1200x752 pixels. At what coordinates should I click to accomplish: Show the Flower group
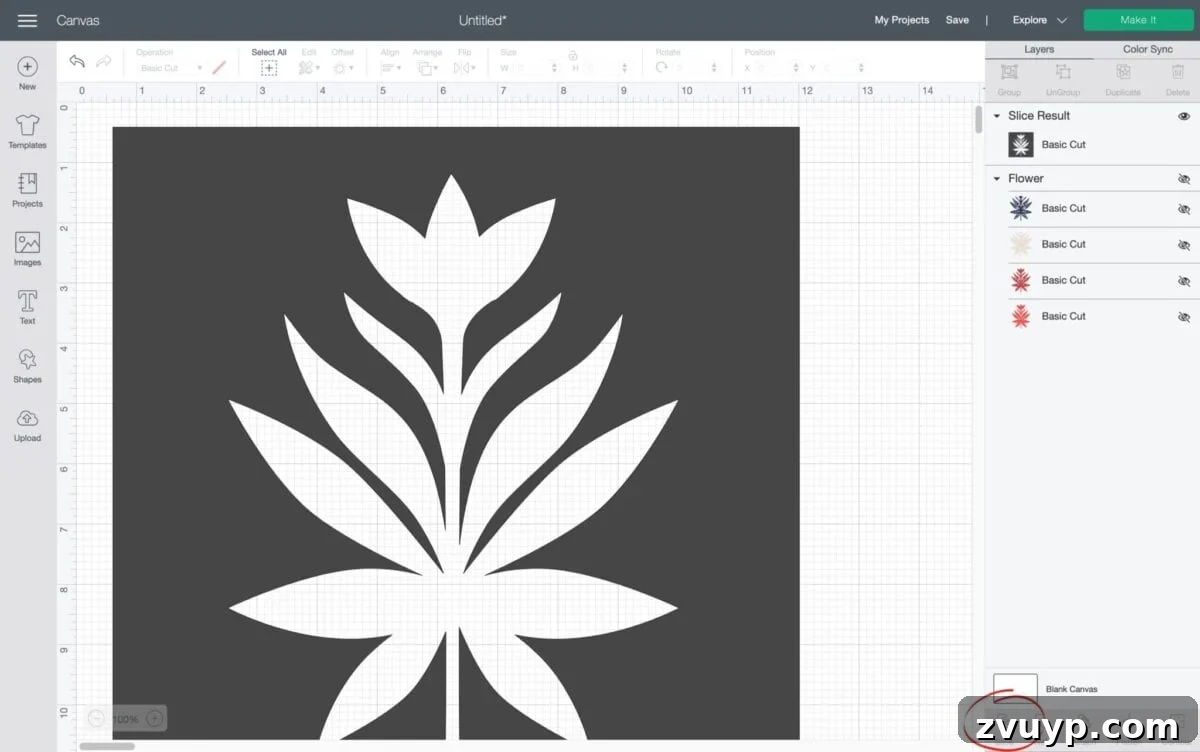[1184, 179]
